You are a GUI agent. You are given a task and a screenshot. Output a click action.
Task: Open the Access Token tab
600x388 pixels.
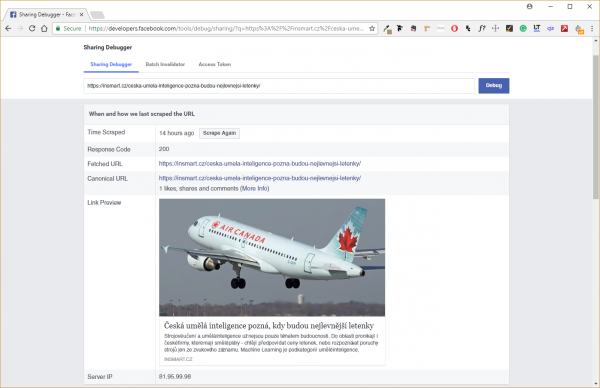point(215,64)
